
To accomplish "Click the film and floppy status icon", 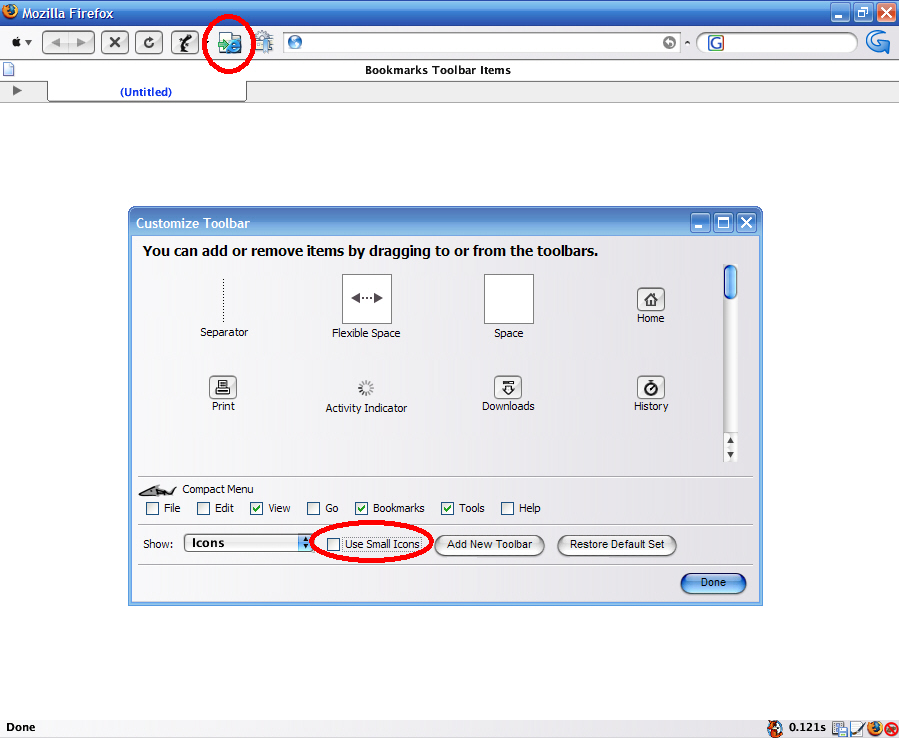I will click(839, 728).
